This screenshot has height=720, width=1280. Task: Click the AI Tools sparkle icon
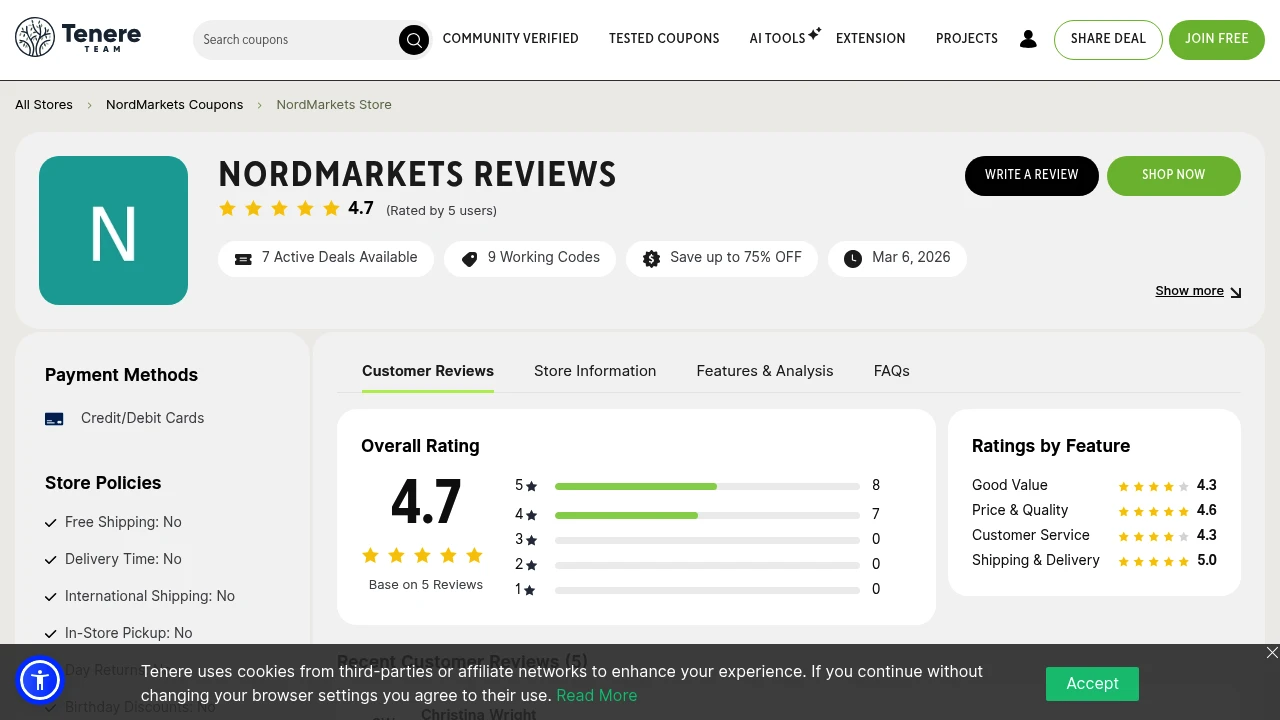click(x=815, y=33)
